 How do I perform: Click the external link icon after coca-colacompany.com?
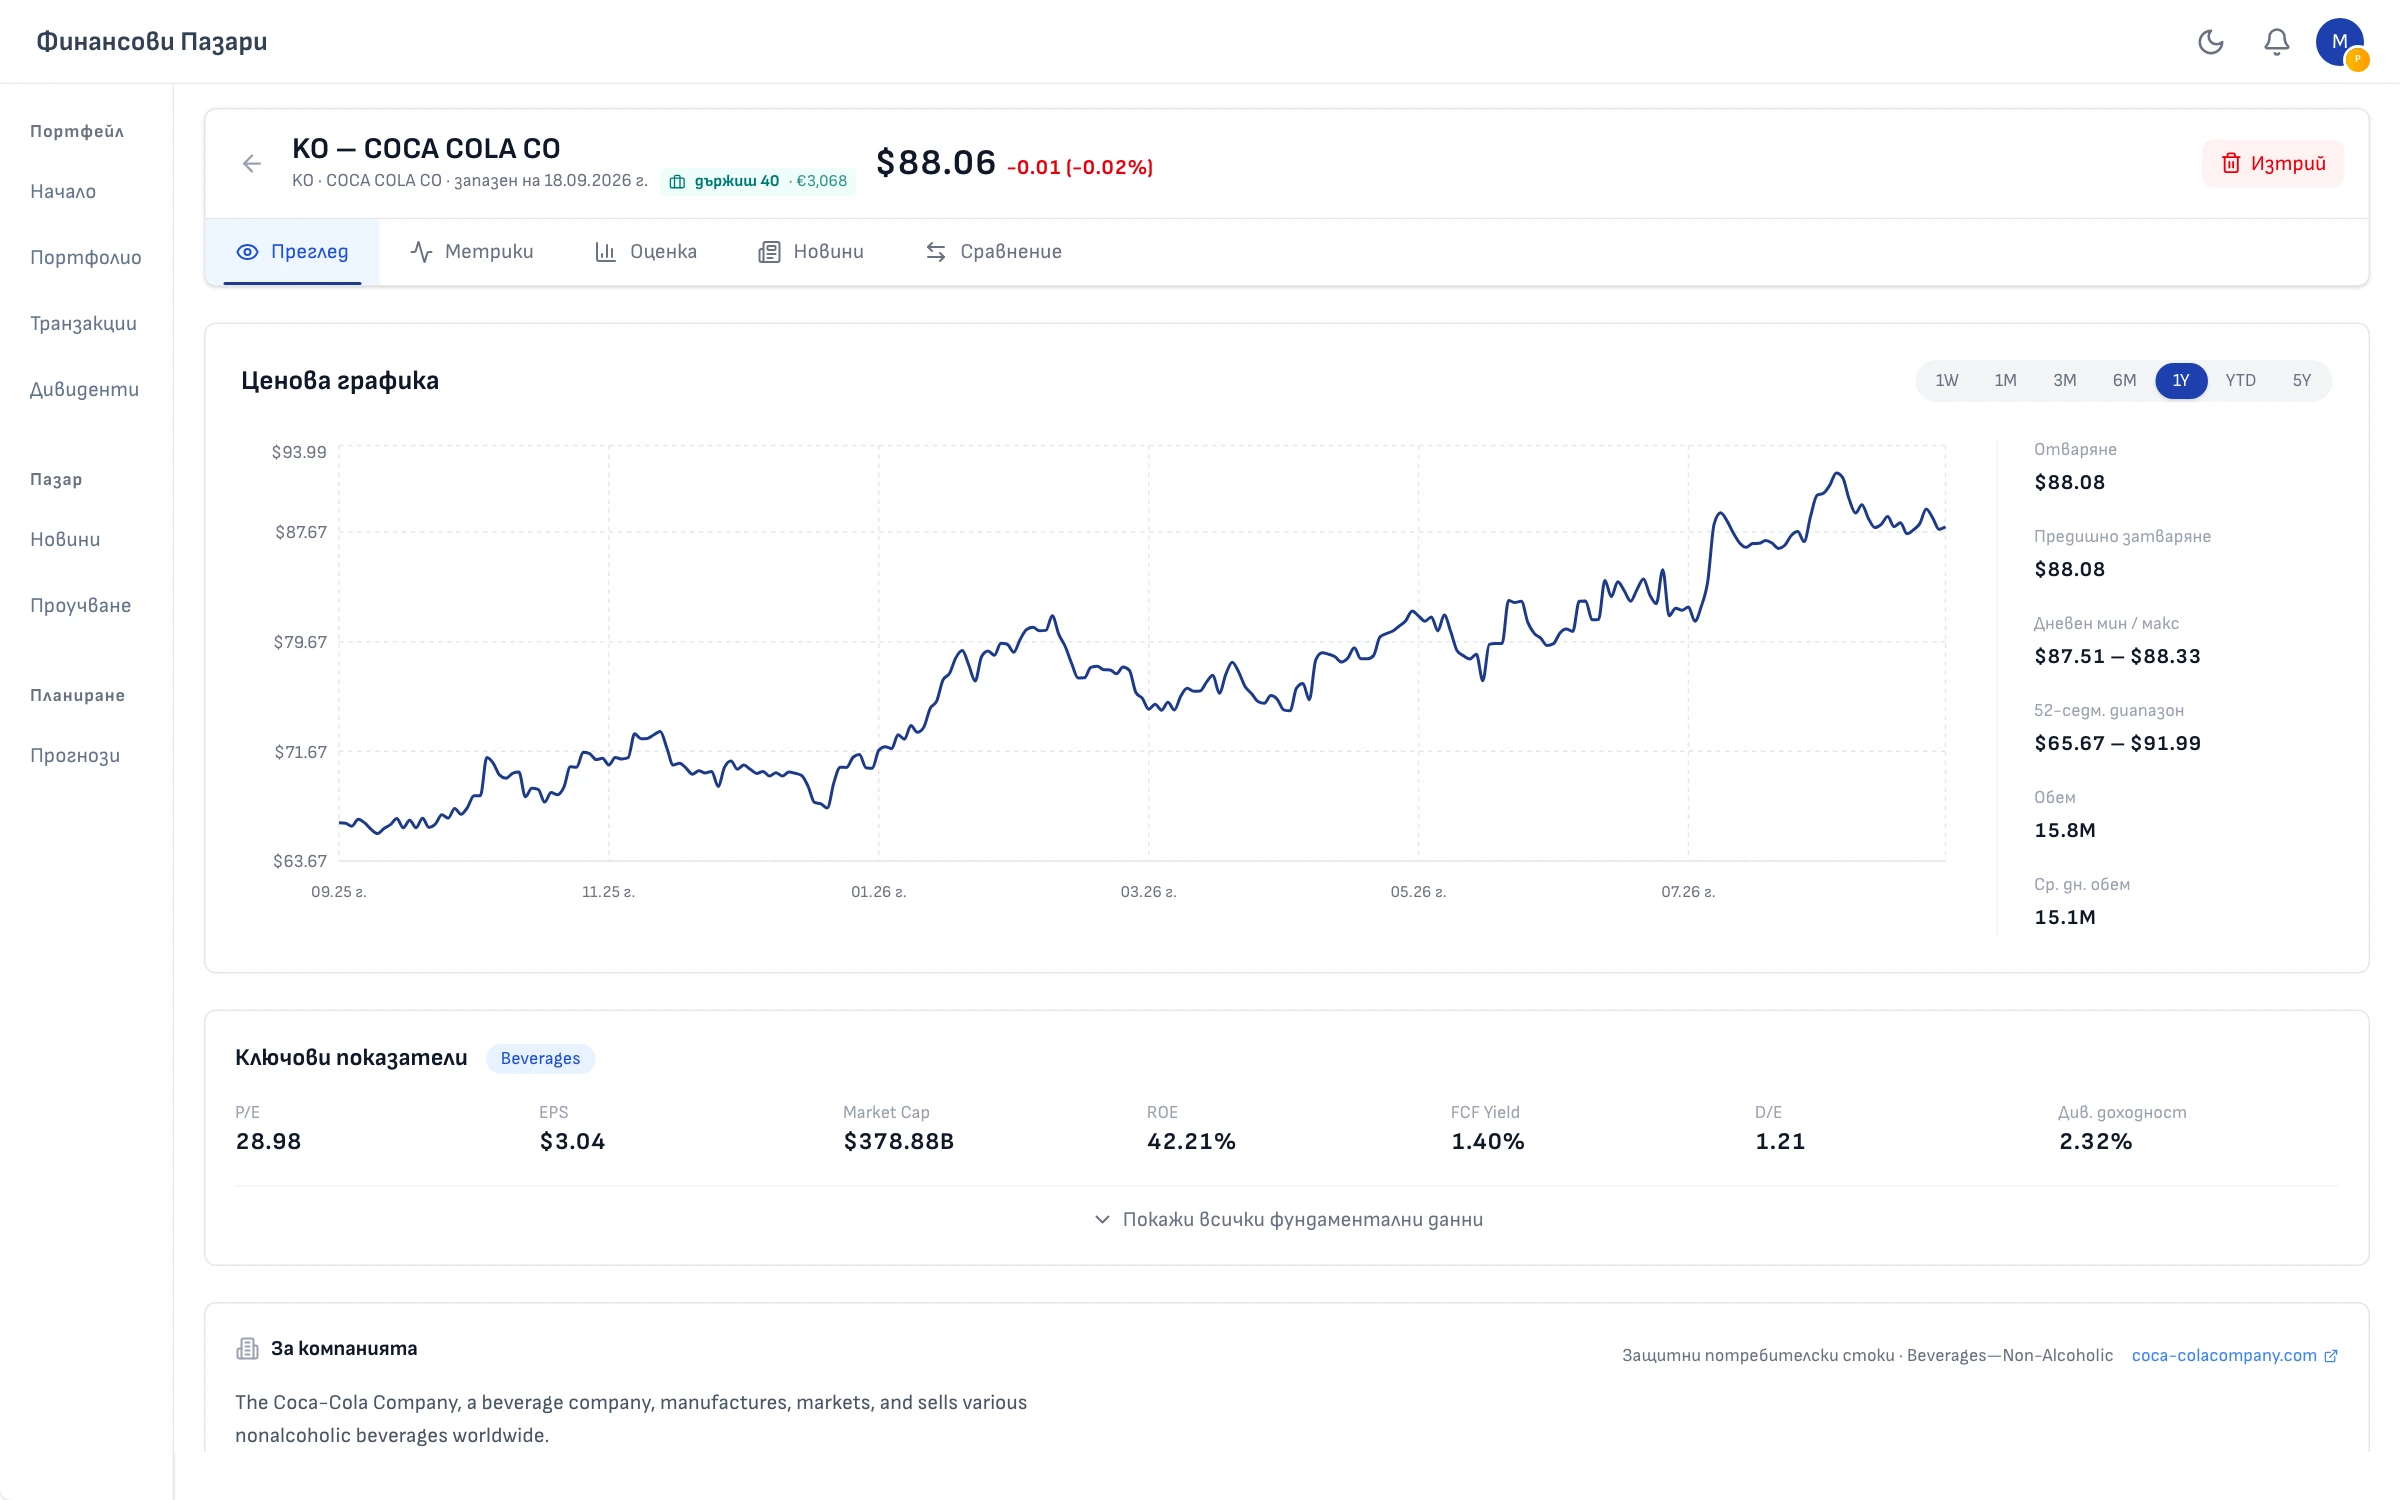[x=2330, y=1356]
